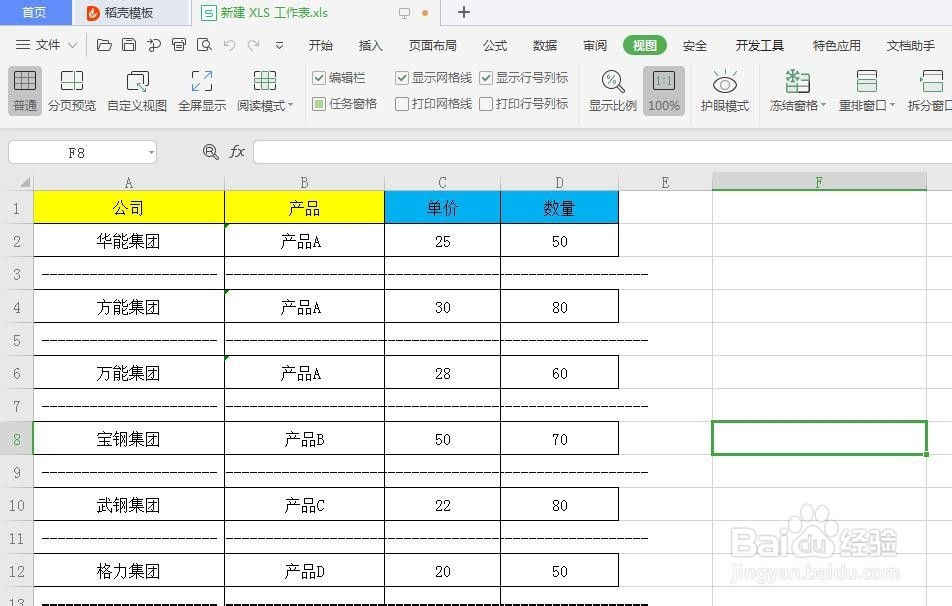952x606 pixels.
Task: Switch to the 首页 home tab
Action: tap(35, 12)
